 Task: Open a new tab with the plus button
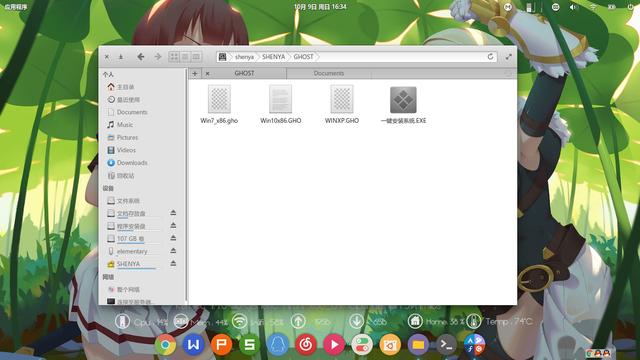pos(195,73)
